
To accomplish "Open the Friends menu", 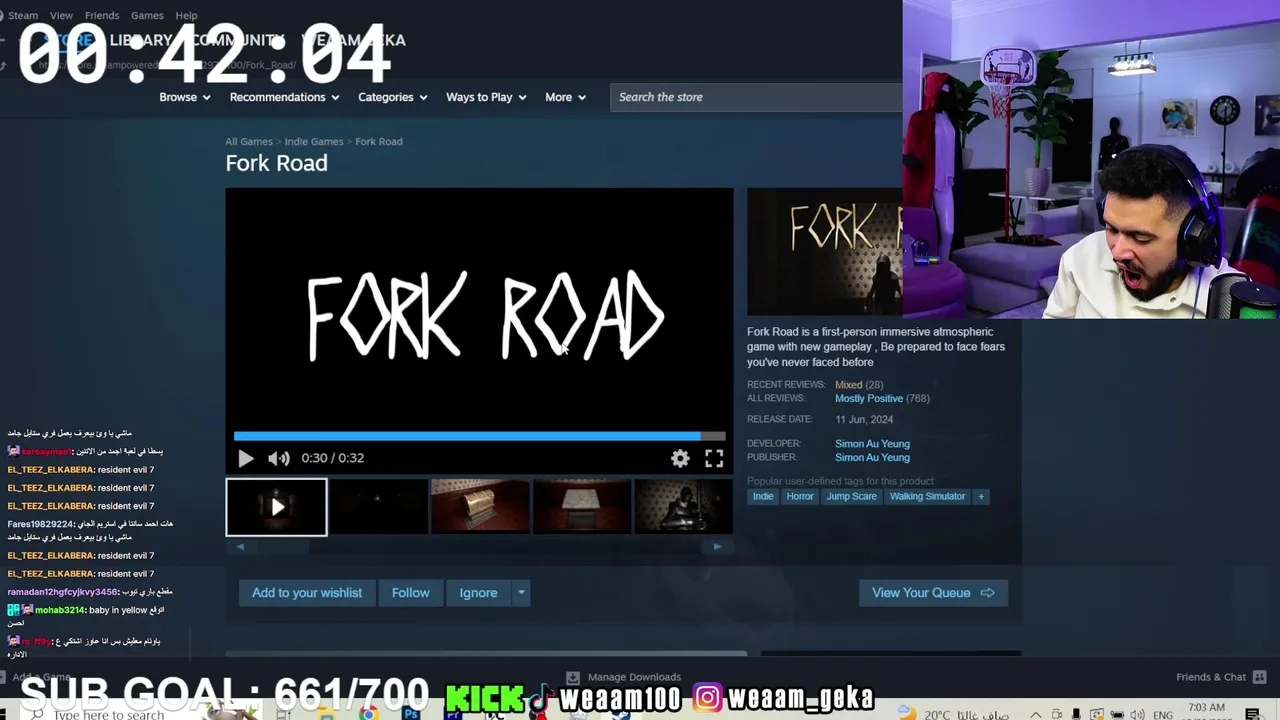I will (x=101, y=15).
